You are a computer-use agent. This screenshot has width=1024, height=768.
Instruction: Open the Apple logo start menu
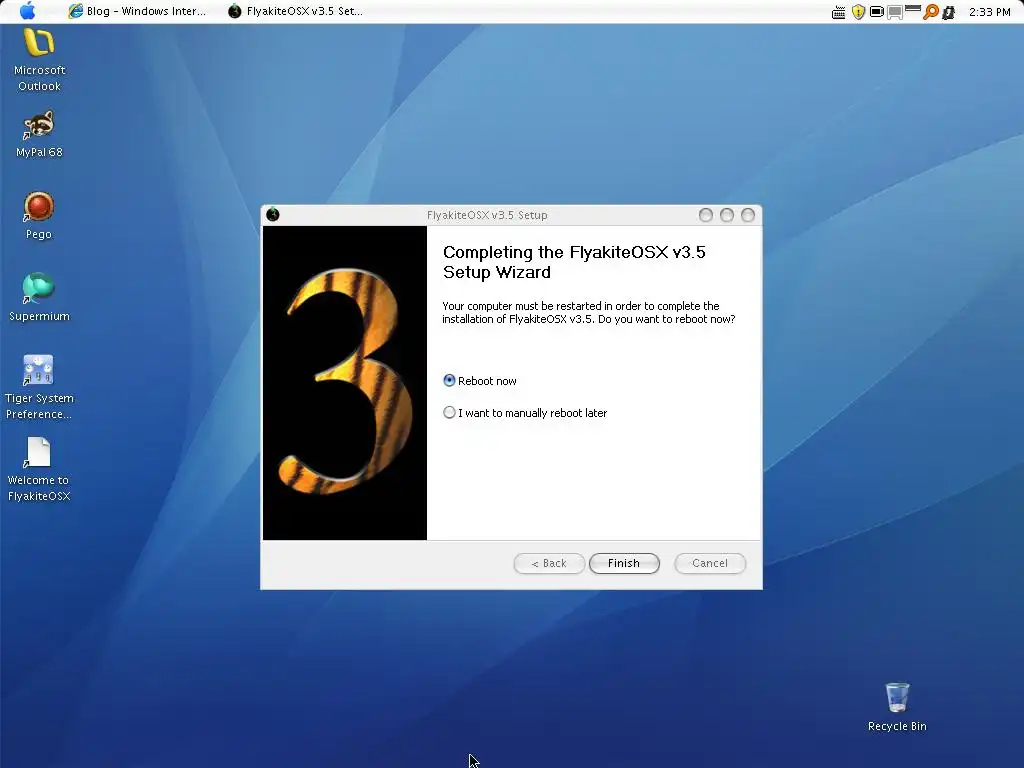click(27, 11)
